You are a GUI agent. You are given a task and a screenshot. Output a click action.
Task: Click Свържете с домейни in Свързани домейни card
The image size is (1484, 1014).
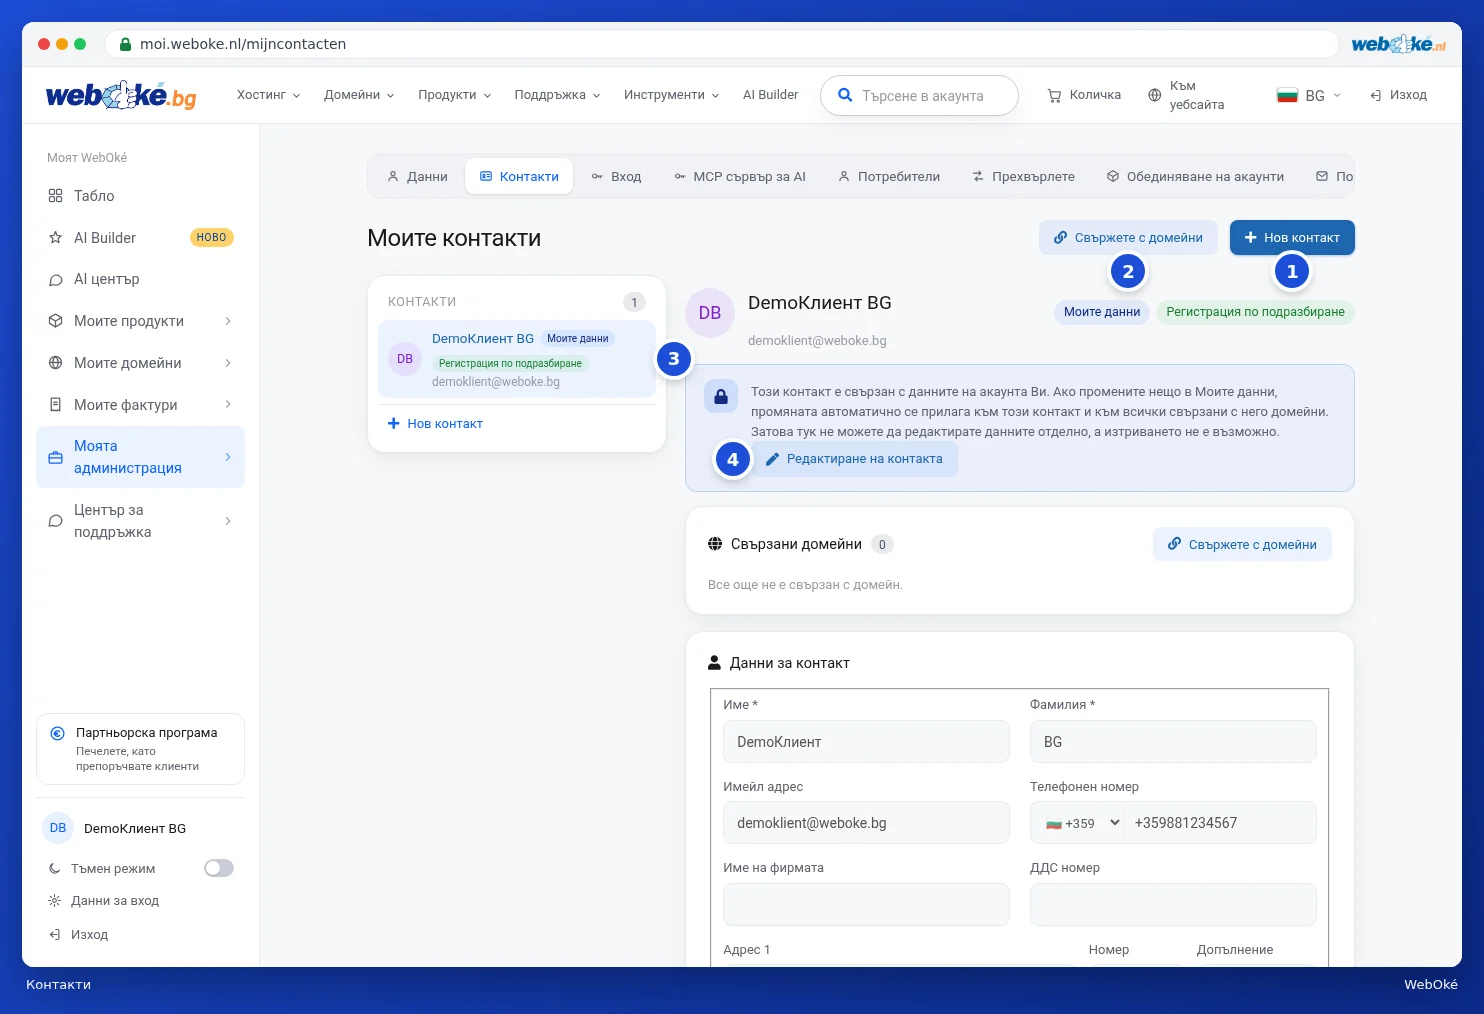(x=1242, y=544)
